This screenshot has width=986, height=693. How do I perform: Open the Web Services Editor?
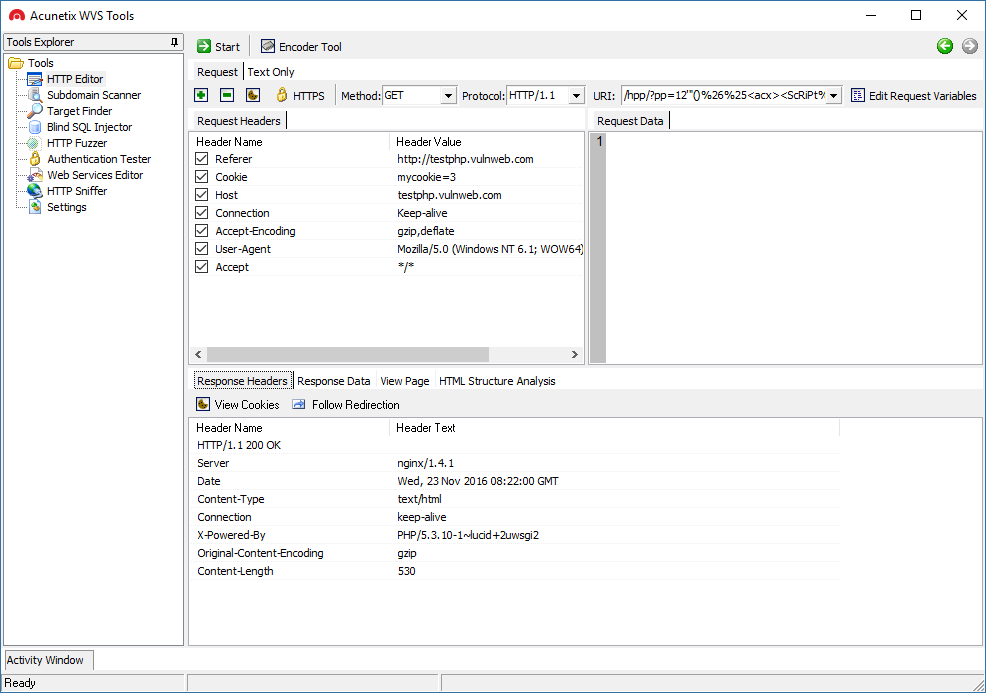tap(95, 175)
